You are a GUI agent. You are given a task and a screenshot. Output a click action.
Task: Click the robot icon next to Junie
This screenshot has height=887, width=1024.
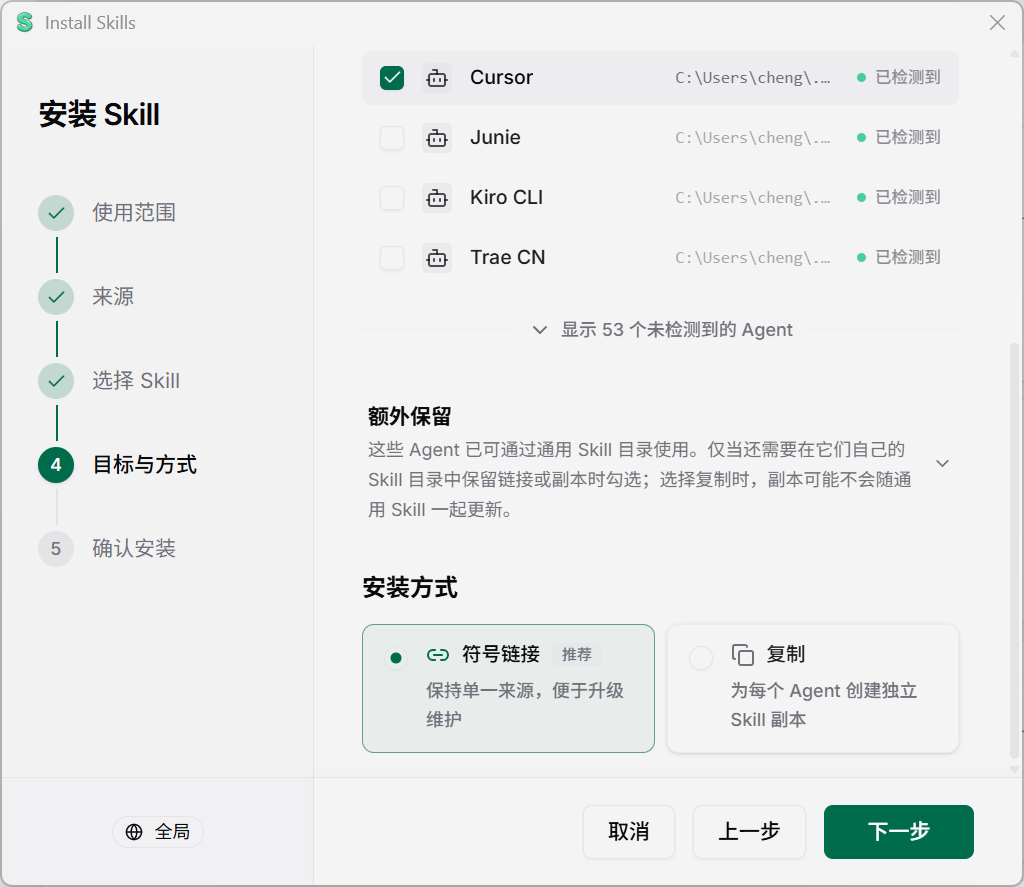point(437,138)
